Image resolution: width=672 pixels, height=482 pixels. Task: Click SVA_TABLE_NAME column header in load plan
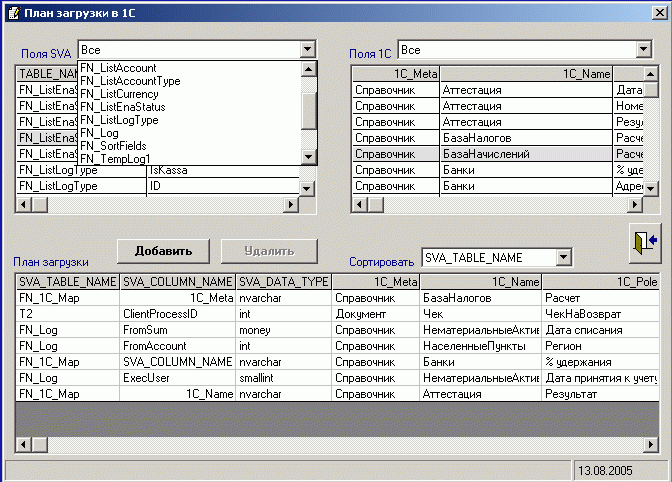[68, 281]
